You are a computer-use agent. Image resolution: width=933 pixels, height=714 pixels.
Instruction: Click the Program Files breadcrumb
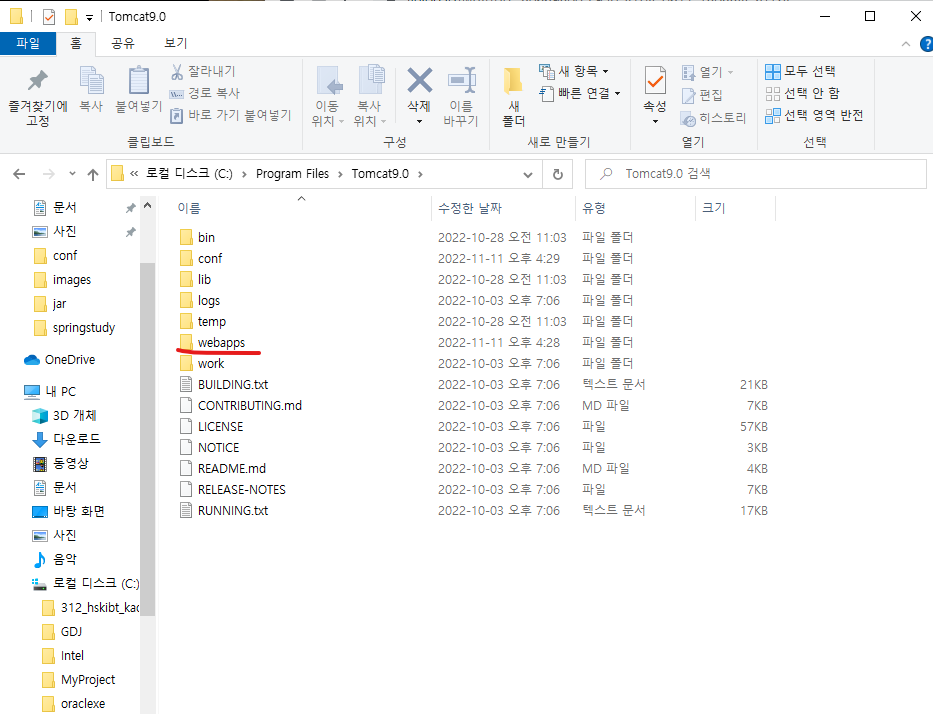click(x=292, y=174)
